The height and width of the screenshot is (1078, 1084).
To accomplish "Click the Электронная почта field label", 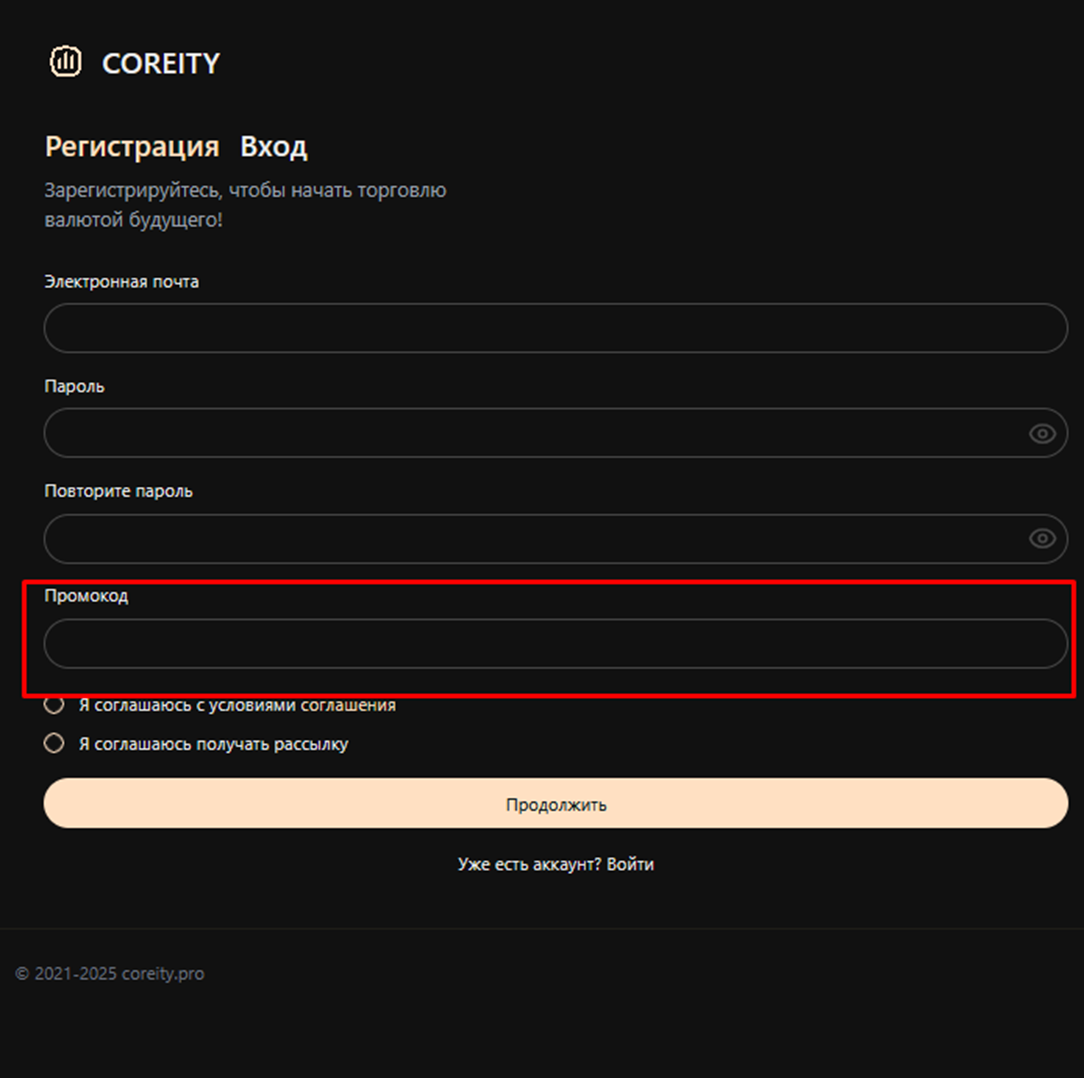I will tap(121, 282).
